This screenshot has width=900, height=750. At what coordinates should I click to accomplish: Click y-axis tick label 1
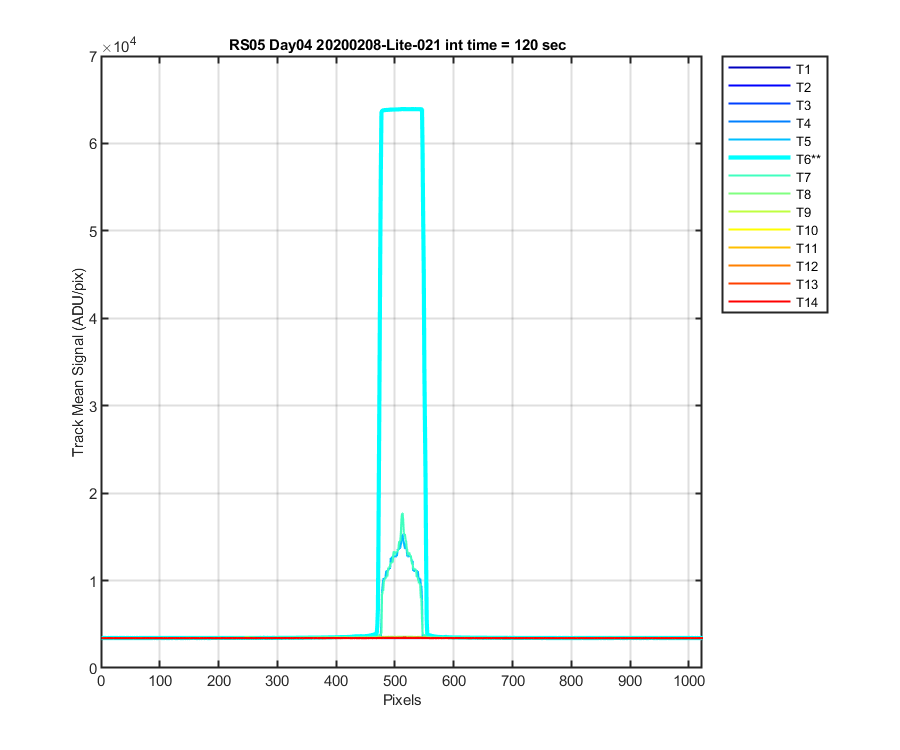[x=93, y=581]
